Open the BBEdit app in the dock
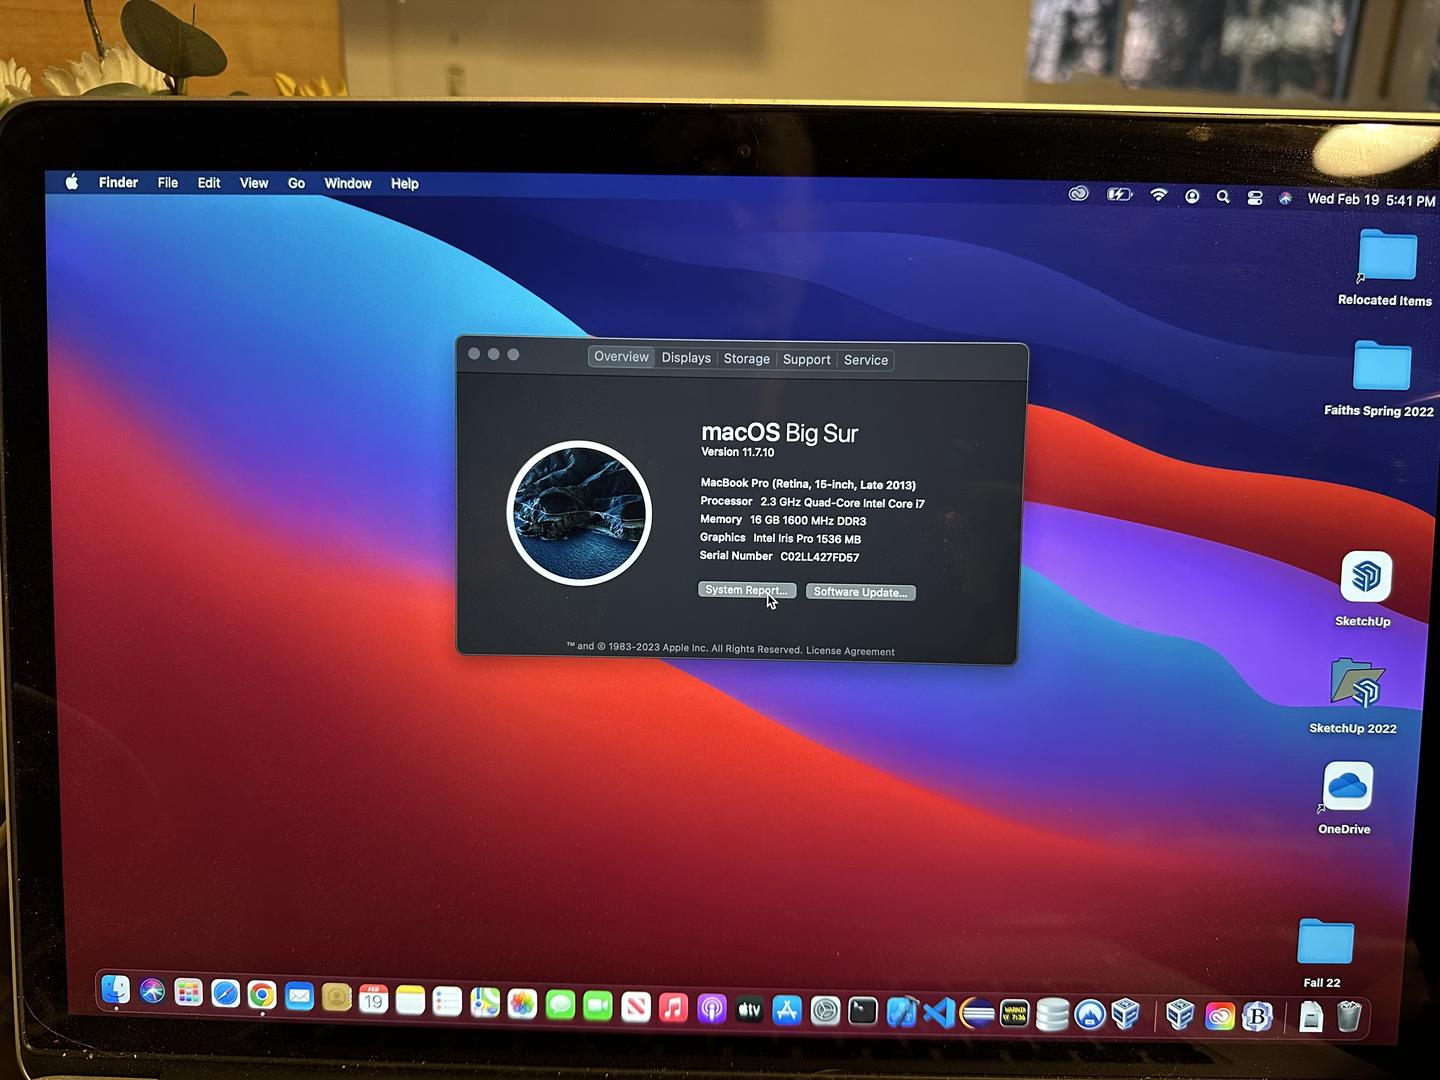The width and height of the screenshot is (1440, 1080). pos(1257,1017)
